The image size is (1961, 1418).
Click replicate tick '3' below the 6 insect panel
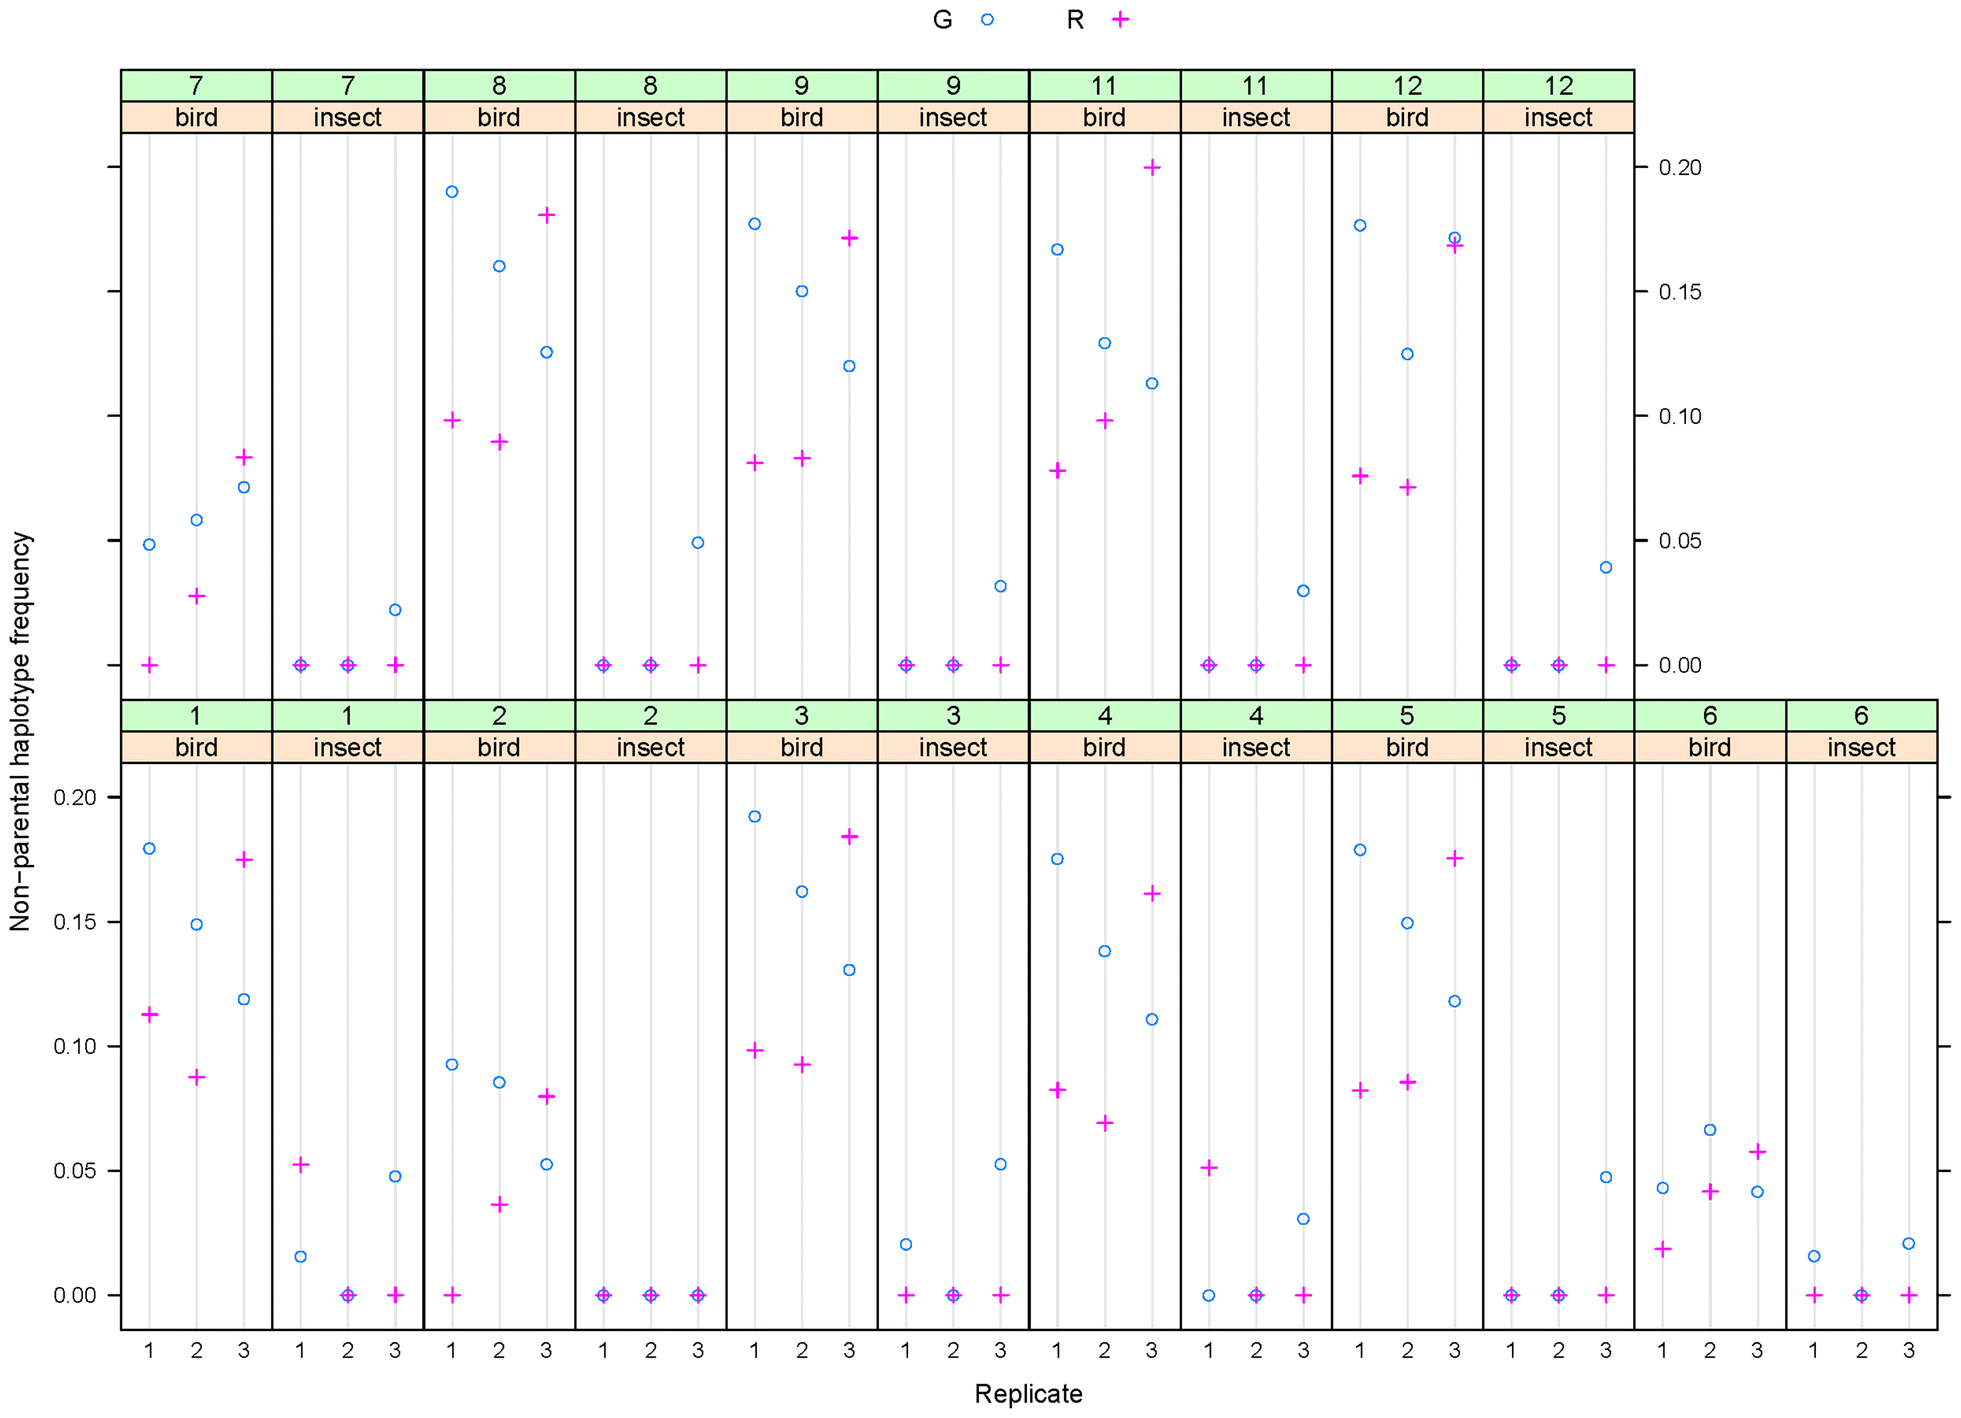pyautogui.click(x=1909, y=1351)
